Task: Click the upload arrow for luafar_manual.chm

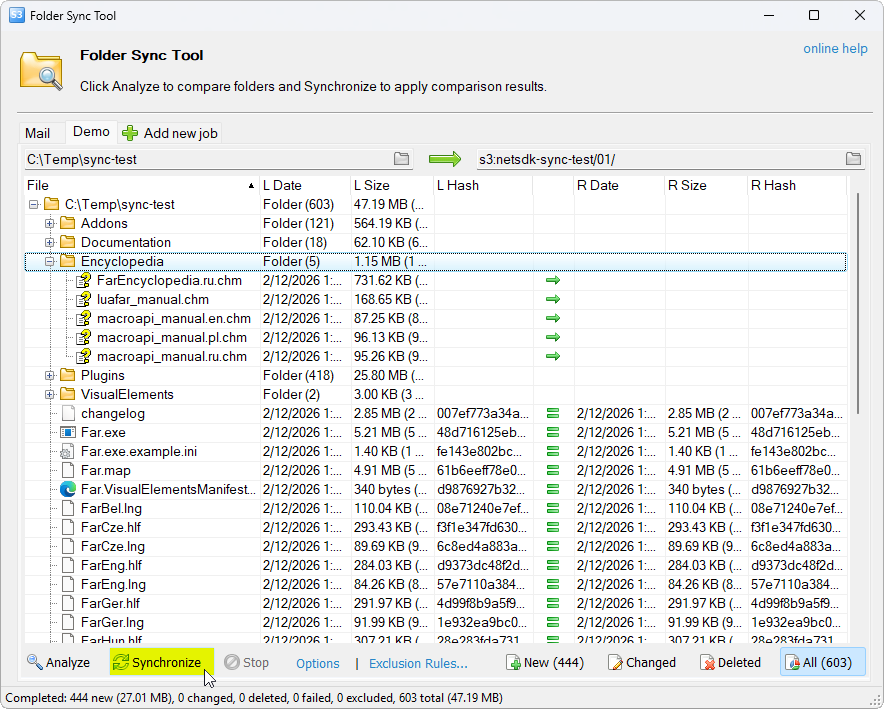Action: pyautogui.click(x=553, y=299)
